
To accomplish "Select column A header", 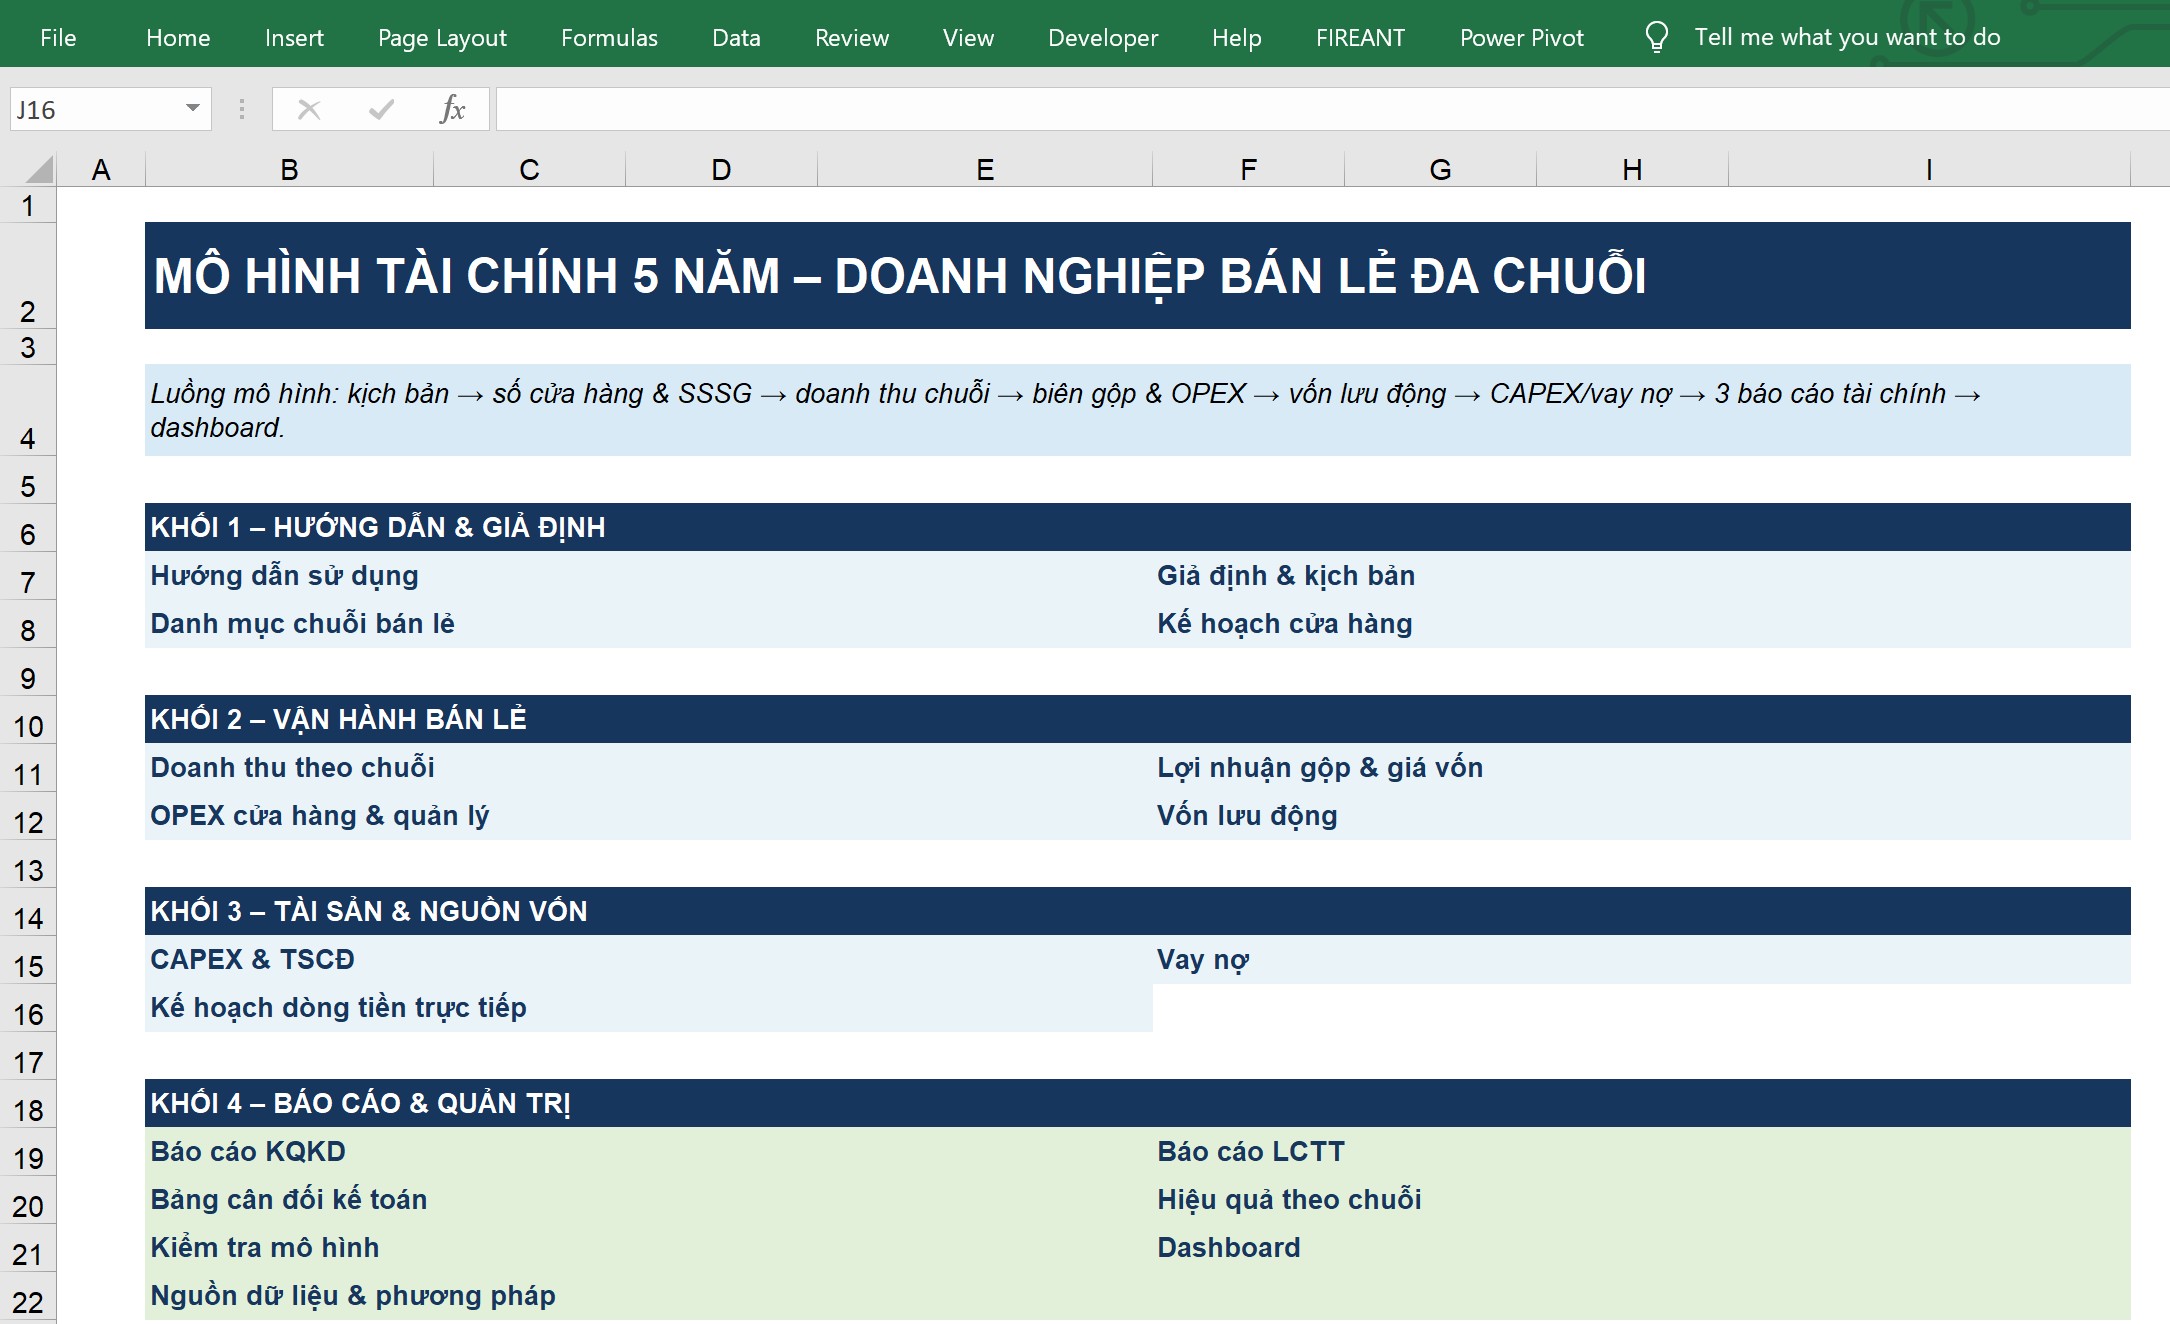I will click(101, 169).
